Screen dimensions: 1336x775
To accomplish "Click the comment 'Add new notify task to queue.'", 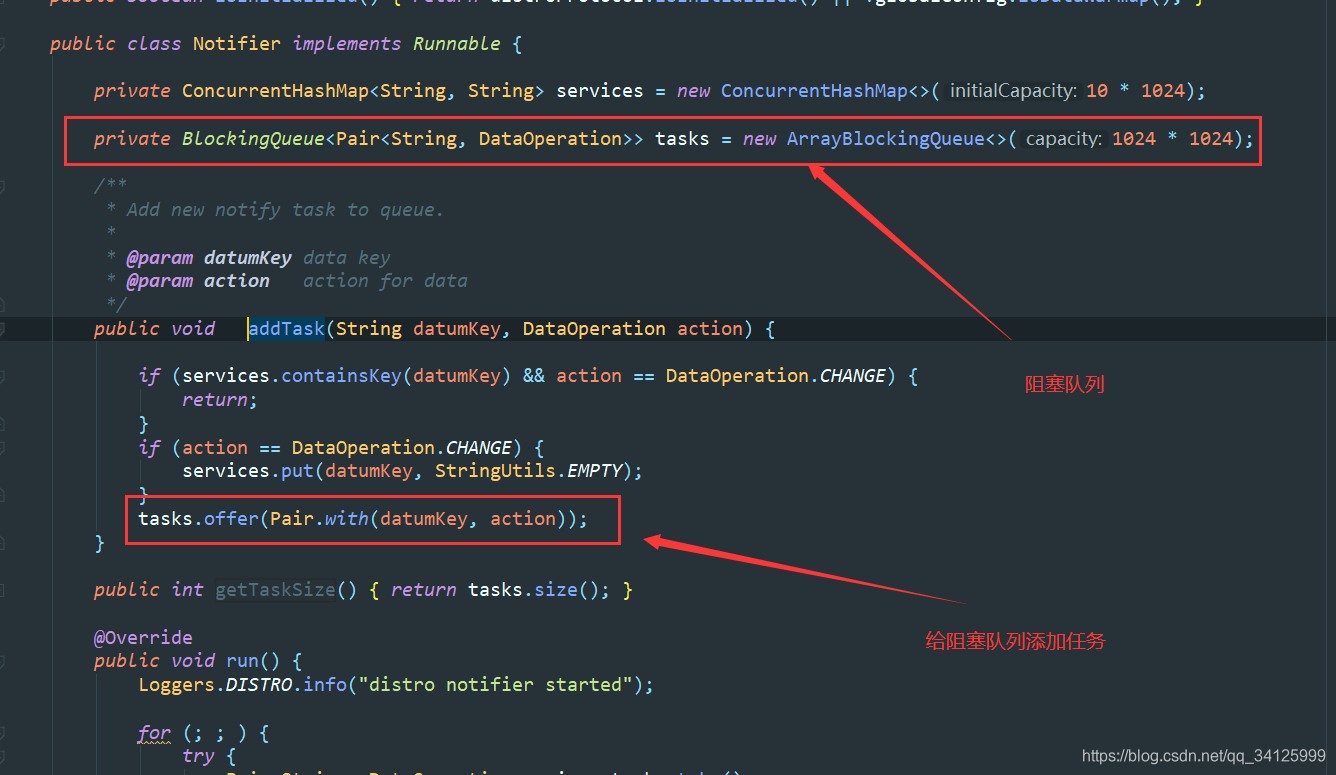I will [x=285, y=210].
